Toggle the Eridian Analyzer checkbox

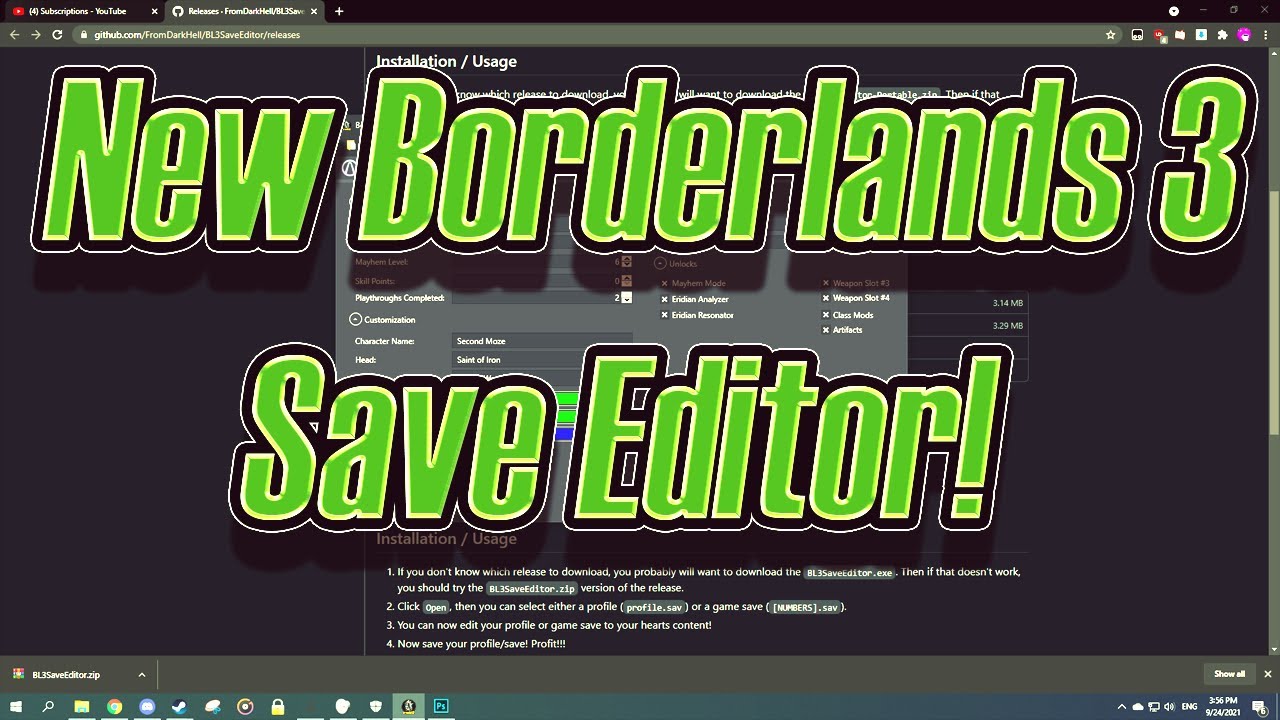coord(665,299)
